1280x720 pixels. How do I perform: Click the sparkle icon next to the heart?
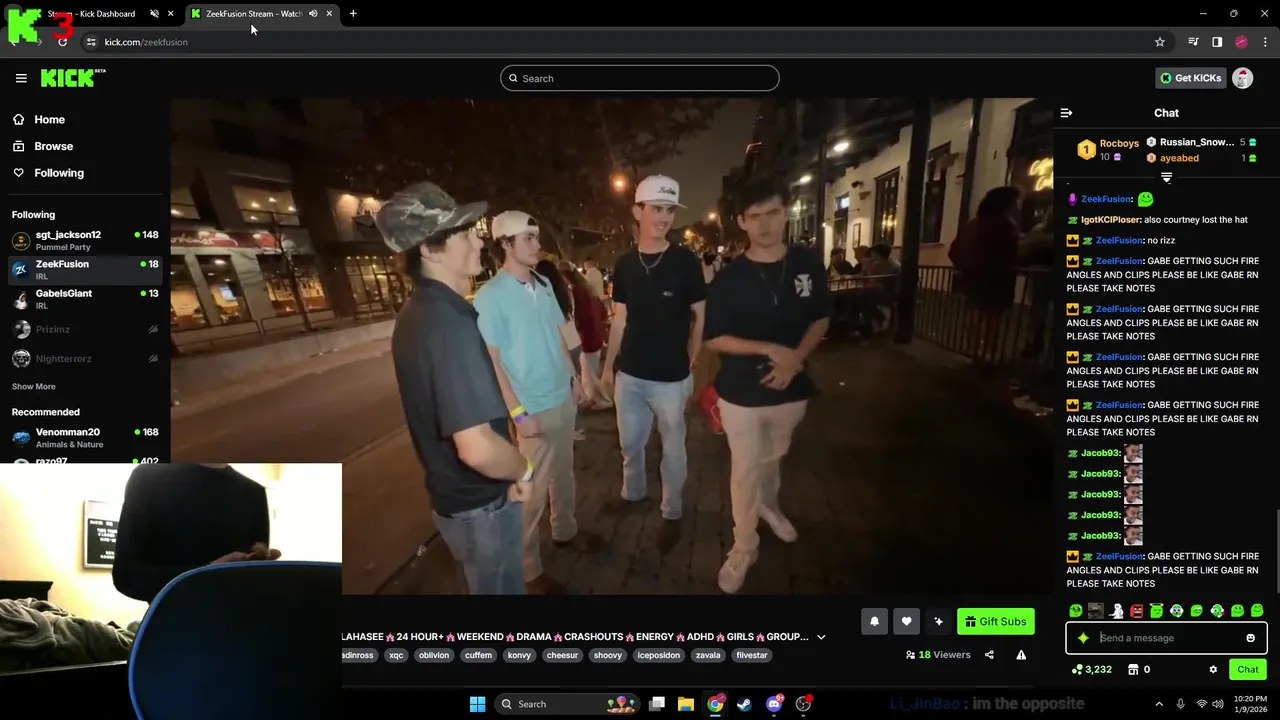[938, 621]
